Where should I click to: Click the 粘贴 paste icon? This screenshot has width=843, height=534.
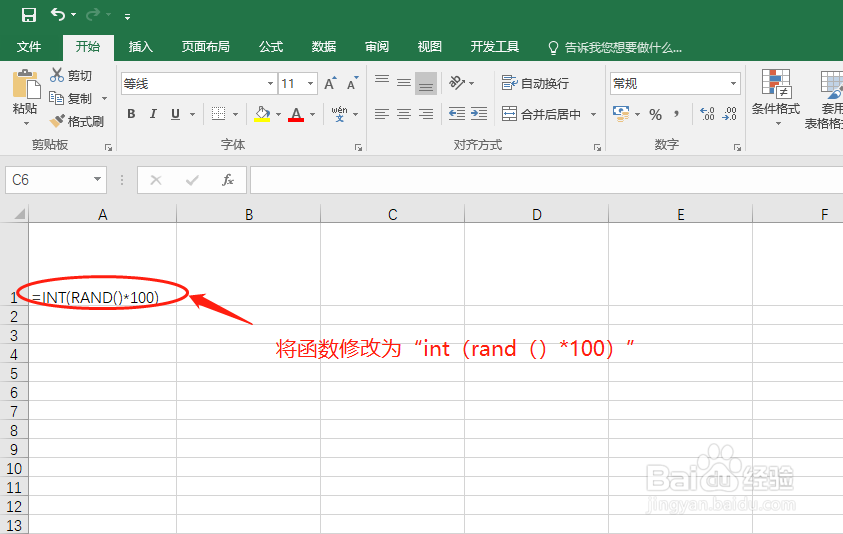(x=25, y=84)
